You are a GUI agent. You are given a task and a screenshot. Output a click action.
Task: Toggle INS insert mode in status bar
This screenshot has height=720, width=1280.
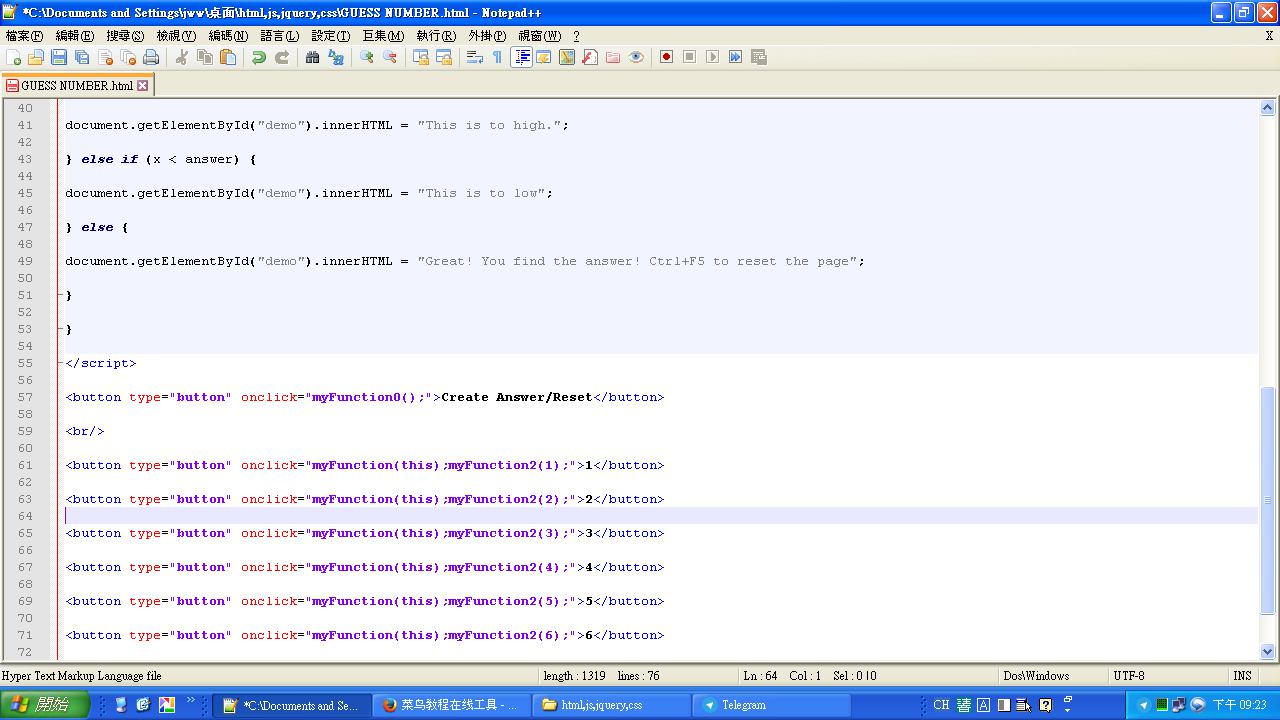point(1243,676)
